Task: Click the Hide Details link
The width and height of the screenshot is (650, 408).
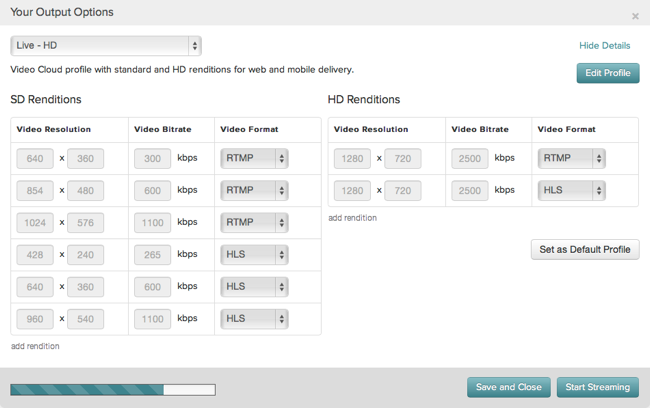Action: coord(604,46)
